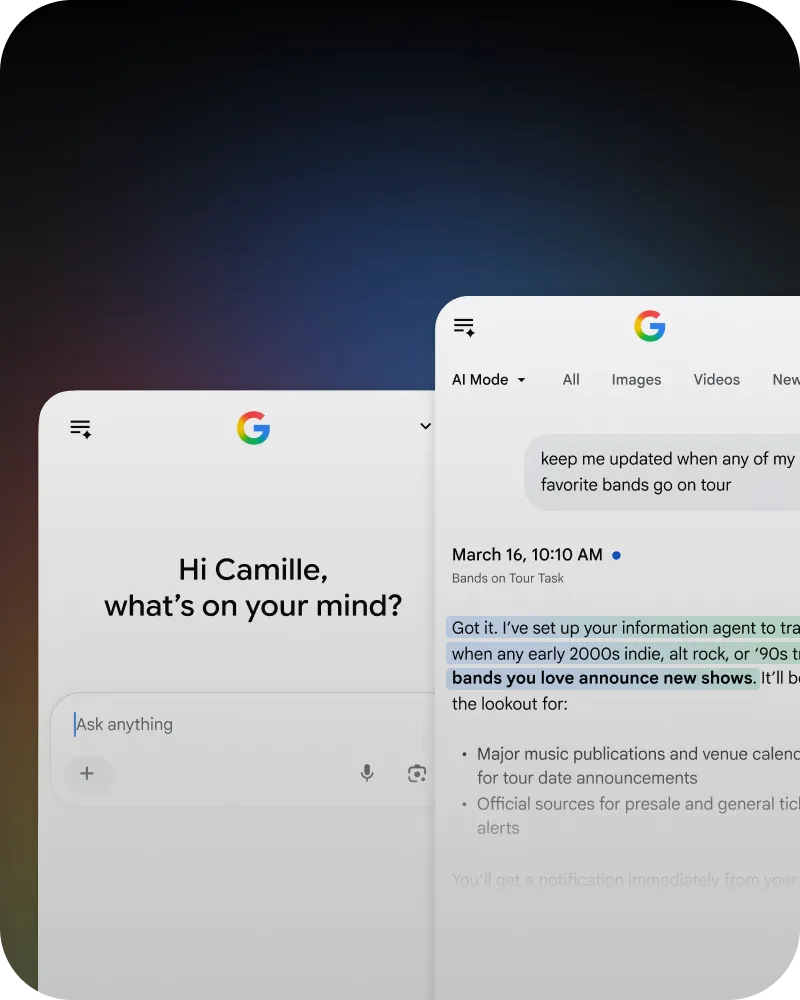This screenshot has width=800, height=1000.
Task: Switch to the Videos tab
Action: [x=716, y=379]
